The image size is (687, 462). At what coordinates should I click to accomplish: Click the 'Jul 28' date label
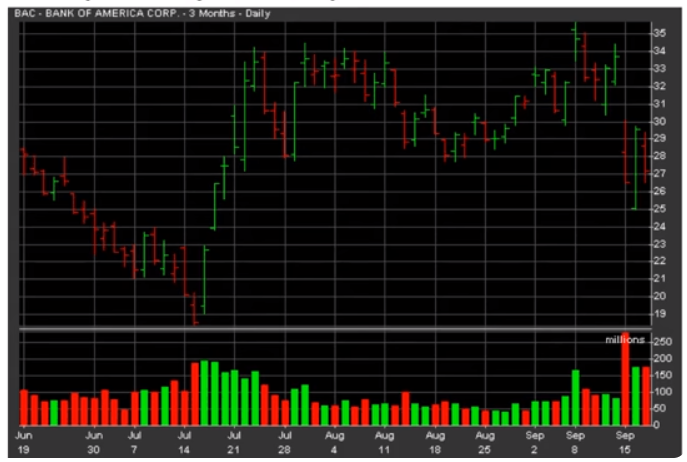coord(284,442)
